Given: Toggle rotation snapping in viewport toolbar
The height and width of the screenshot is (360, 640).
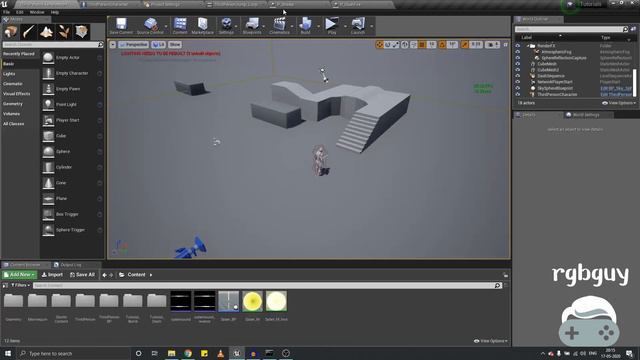Looking at the screenshot, I should coord(442,44).
